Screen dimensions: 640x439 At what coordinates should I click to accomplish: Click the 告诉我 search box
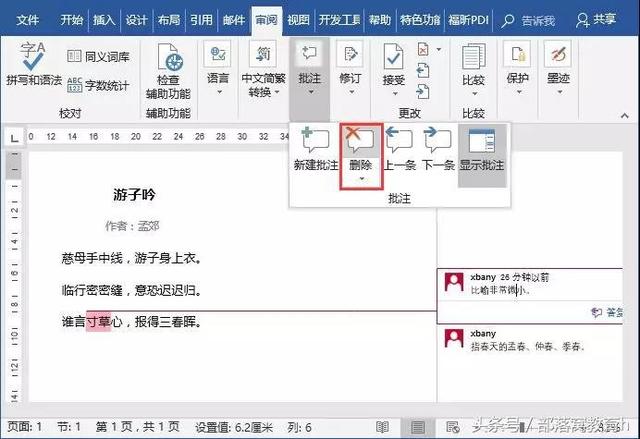pos(529,20)
